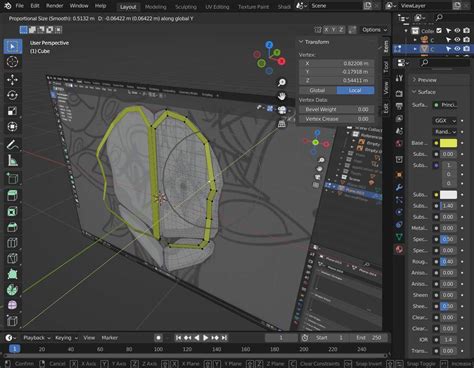Switch to the Modeling workspace tab
The height and width of the screenshot is (368, 474).
coord(156,7)
